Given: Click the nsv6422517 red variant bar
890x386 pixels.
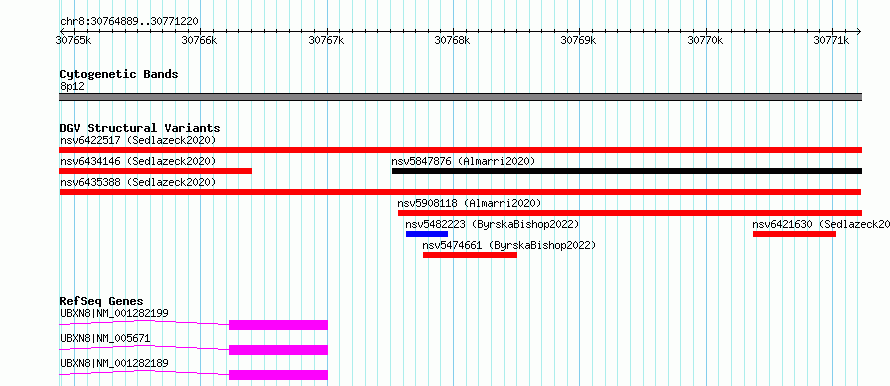Looking at the screenshot, I should click(x=460, y=150).
